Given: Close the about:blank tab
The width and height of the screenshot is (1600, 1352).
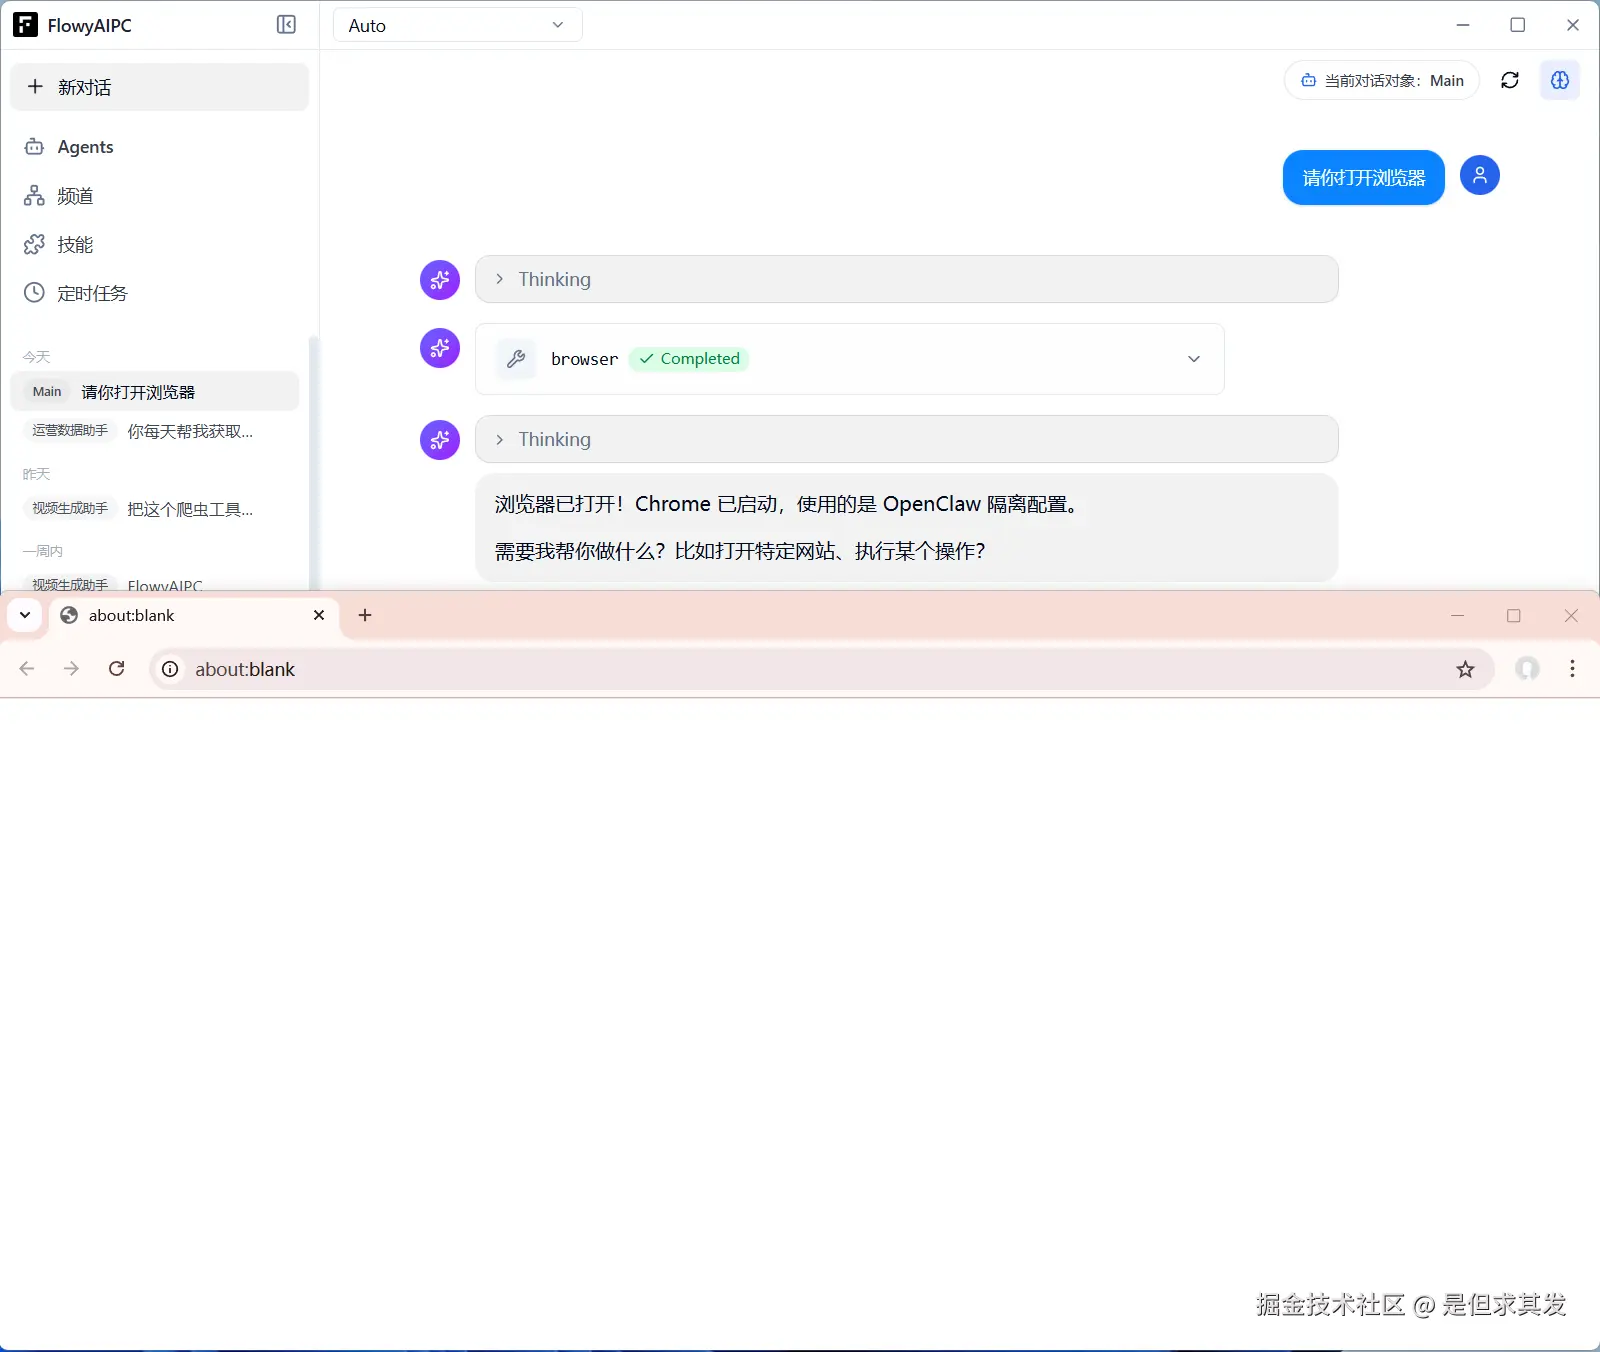Looking at the screenshot, I should [x=319, y=615].
